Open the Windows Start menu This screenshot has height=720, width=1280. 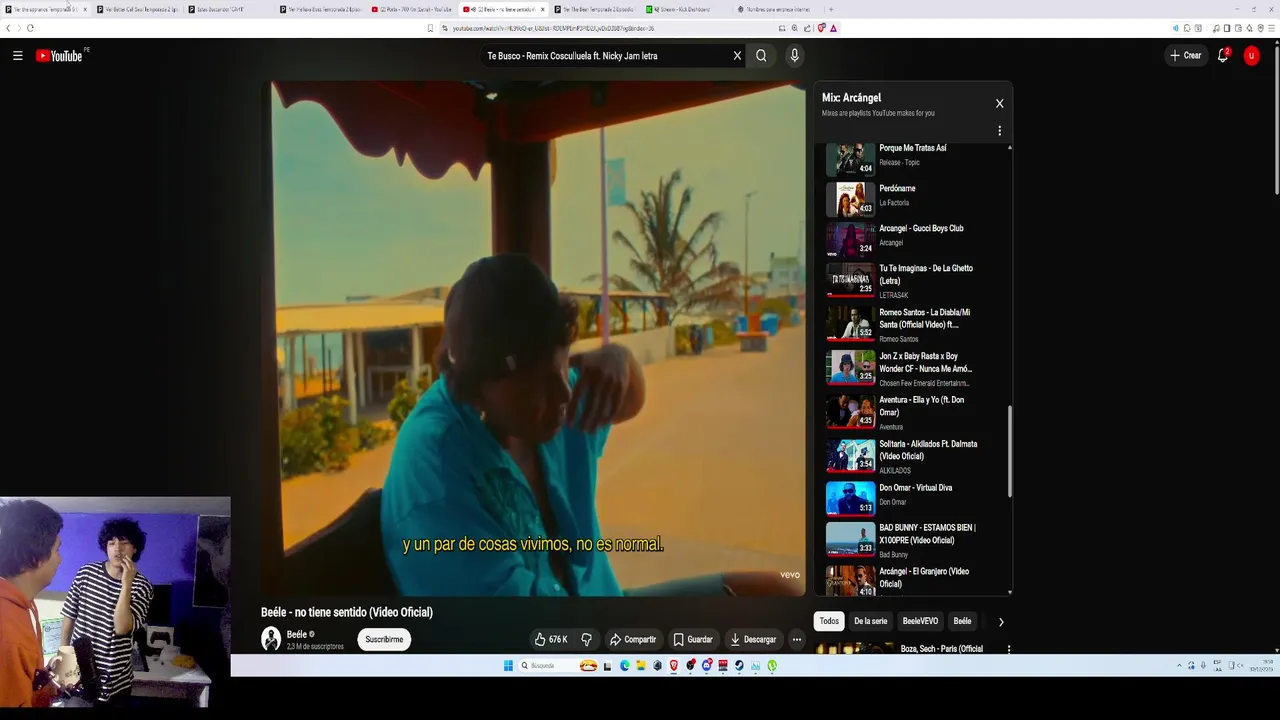coord(508,666)
